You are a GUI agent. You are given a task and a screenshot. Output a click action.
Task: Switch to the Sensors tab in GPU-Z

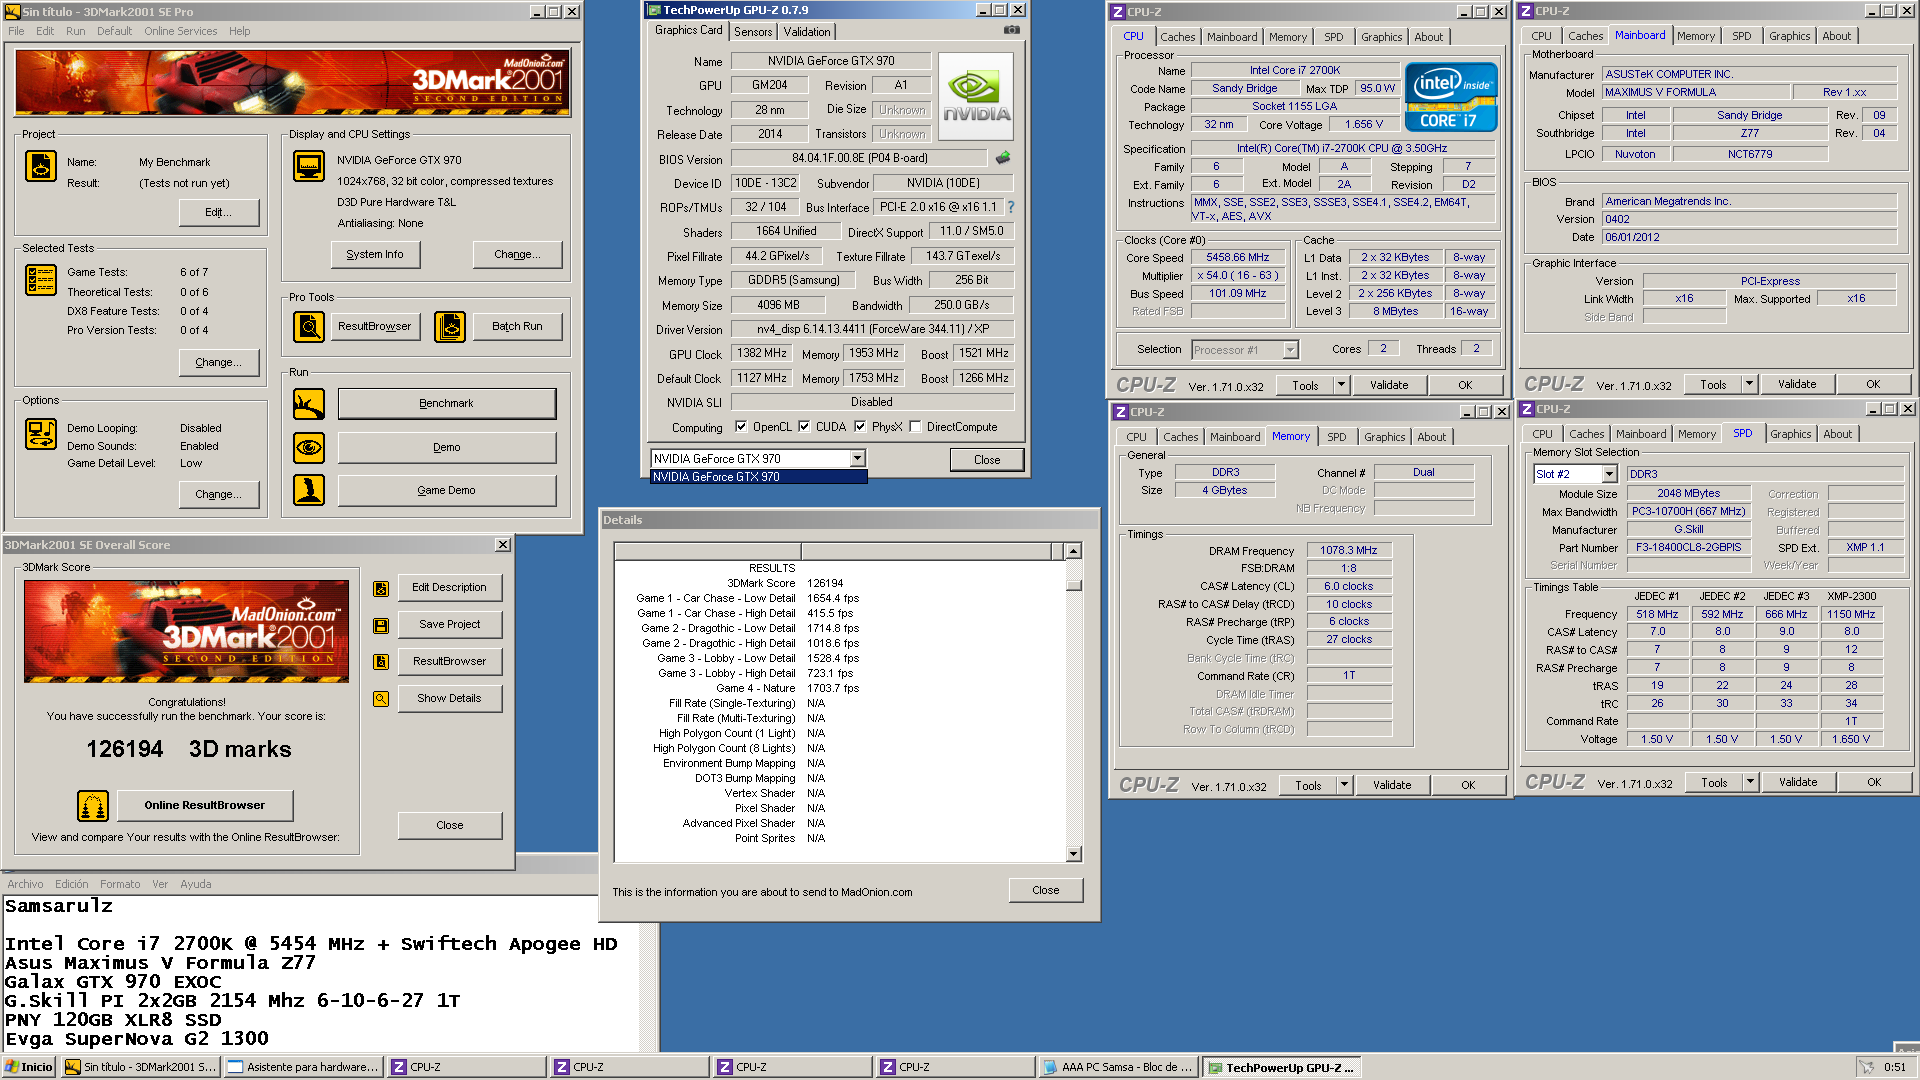point(752,32)
